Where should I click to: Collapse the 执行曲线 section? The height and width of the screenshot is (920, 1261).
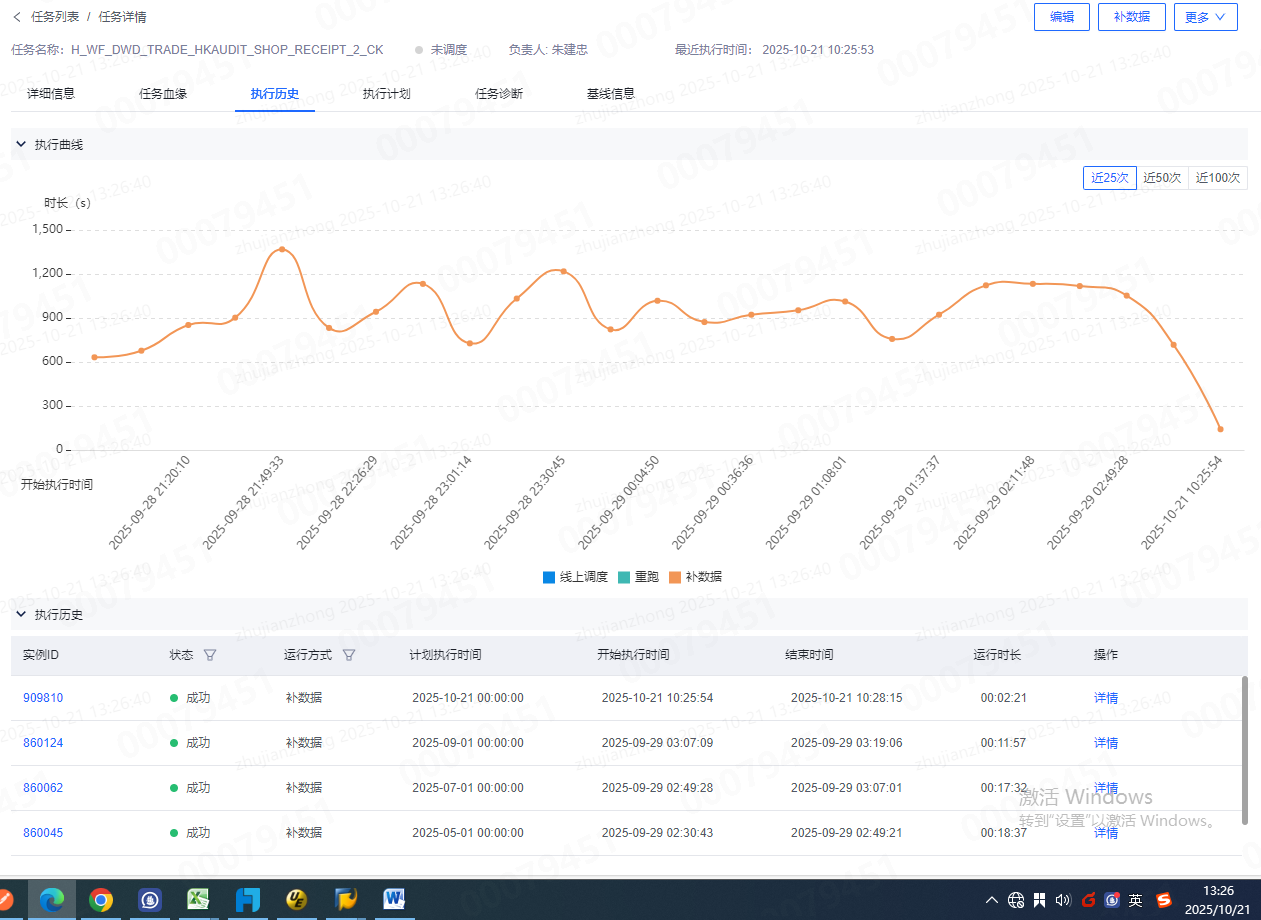coord(20,144)
